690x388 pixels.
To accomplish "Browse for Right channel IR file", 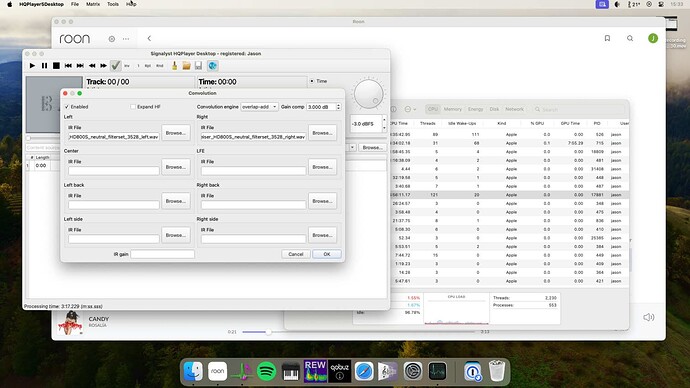I will [x=323, y=133].
